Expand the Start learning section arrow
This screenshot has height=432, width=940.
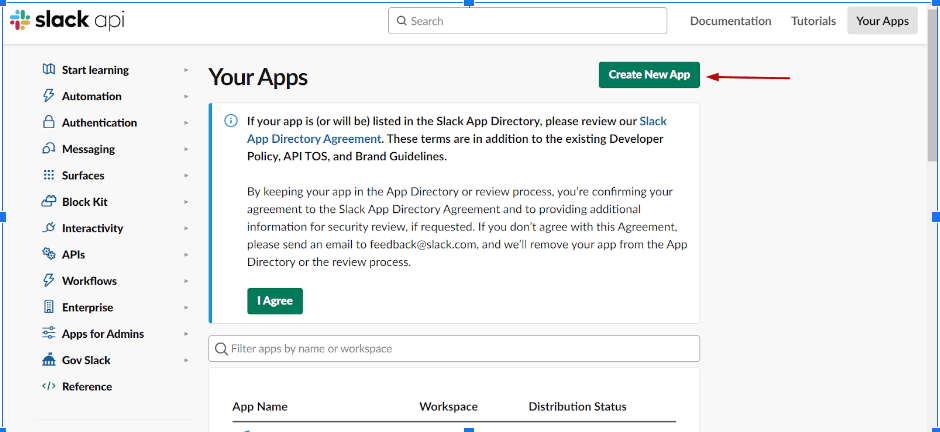point(186,70)
